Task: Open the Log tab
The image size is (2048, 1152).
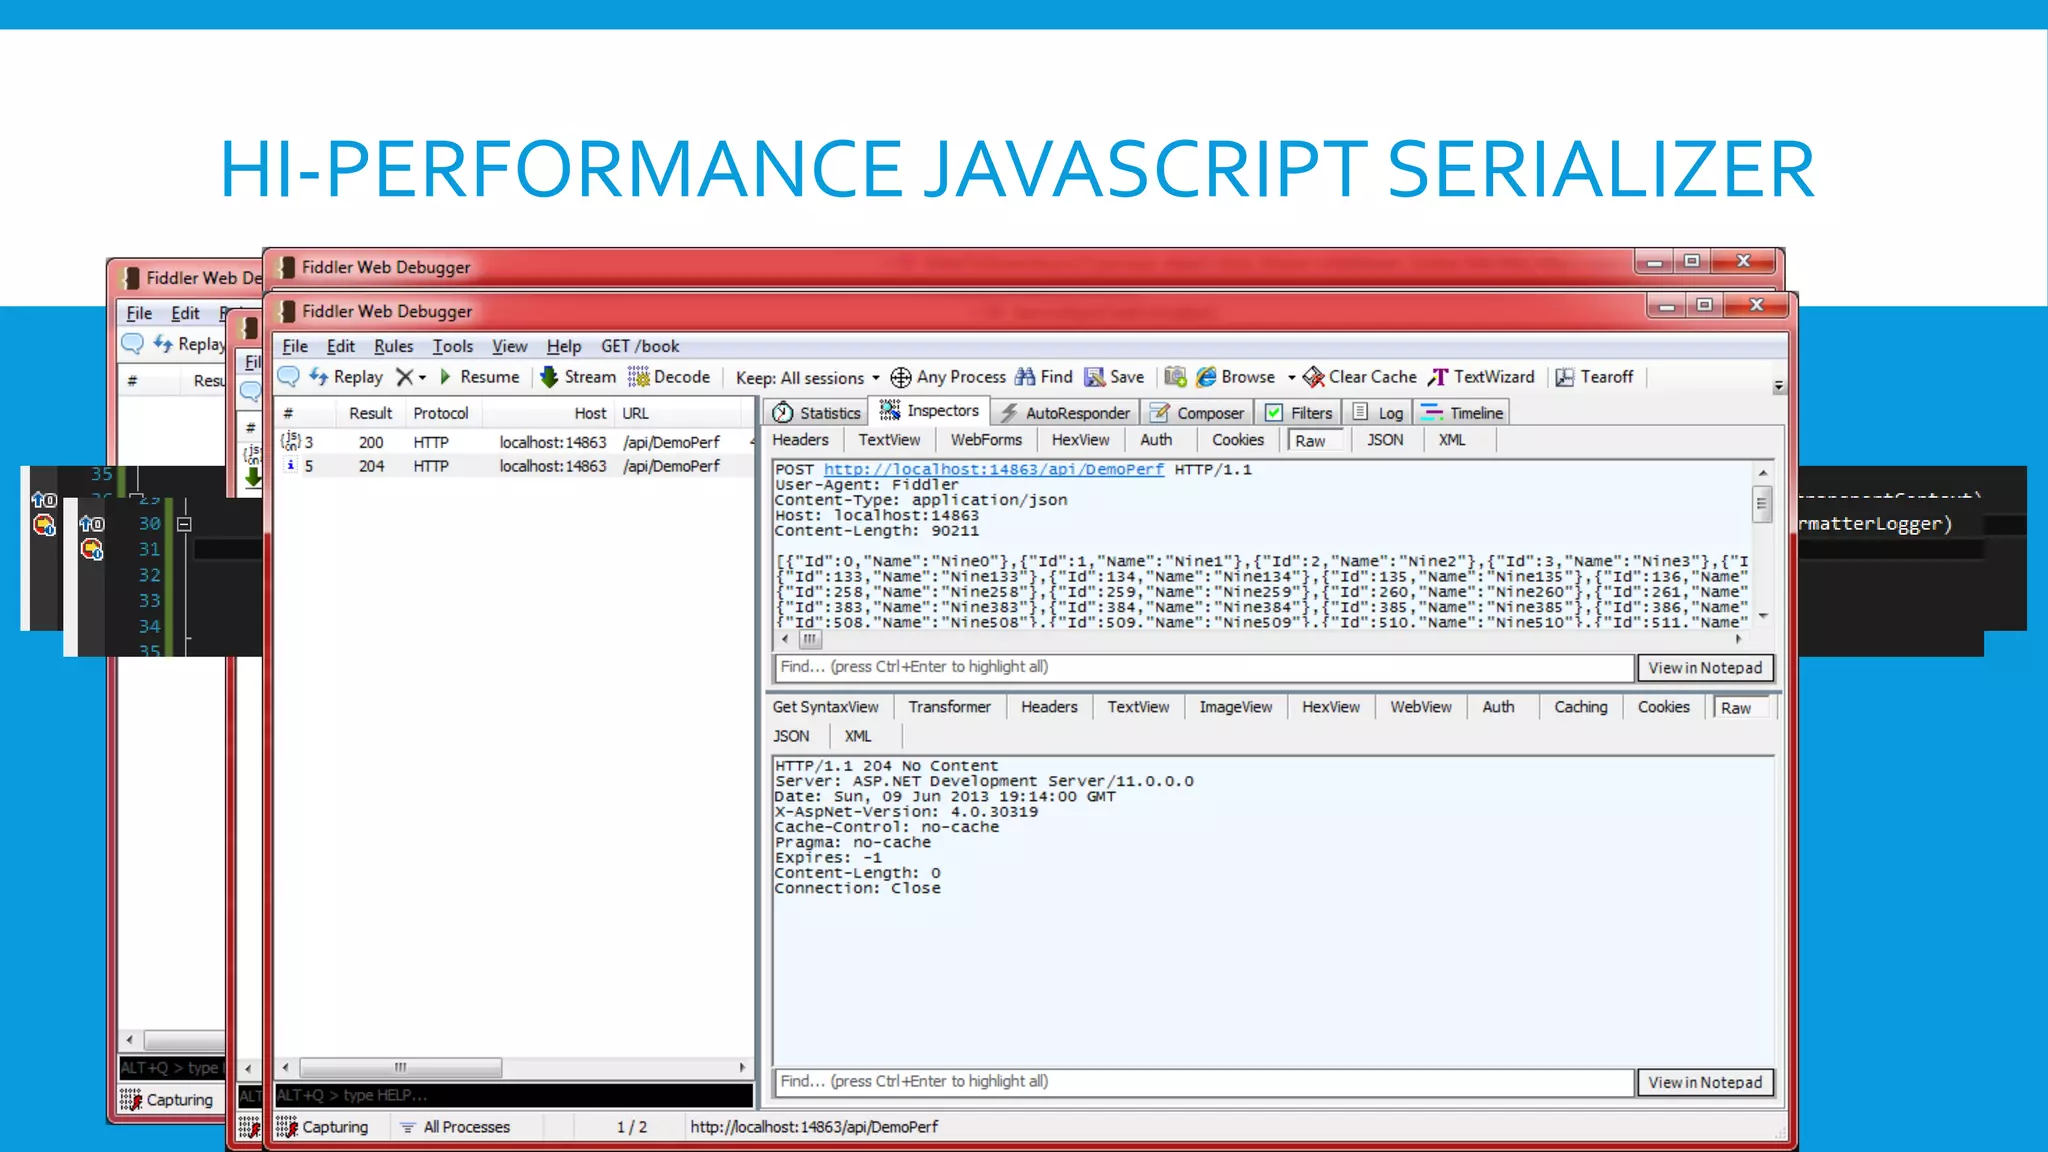Action: [x=1378, y=413]
